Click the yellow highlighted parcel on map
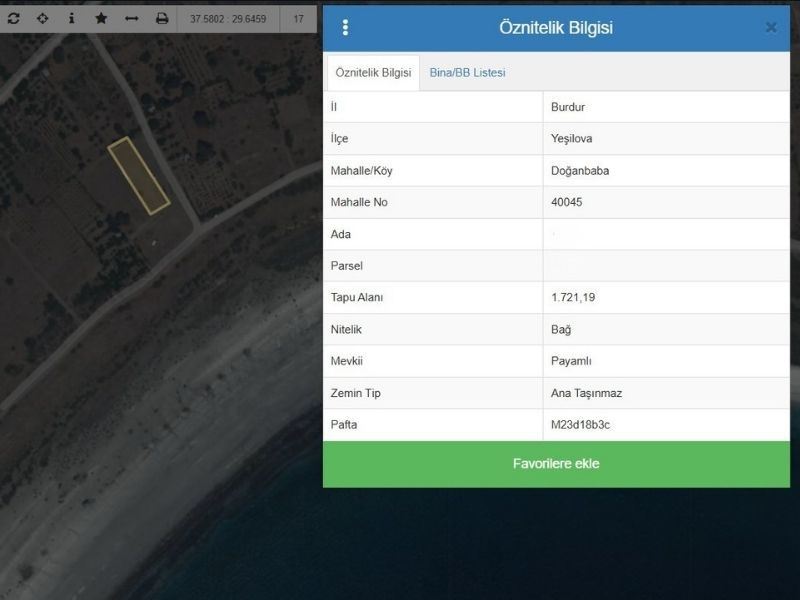 [139, 176]
